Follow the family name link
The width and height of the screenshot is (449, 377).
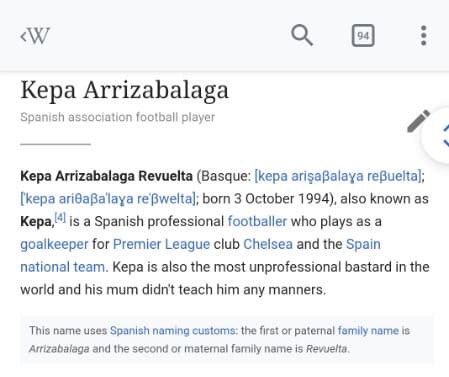point(368,331)
